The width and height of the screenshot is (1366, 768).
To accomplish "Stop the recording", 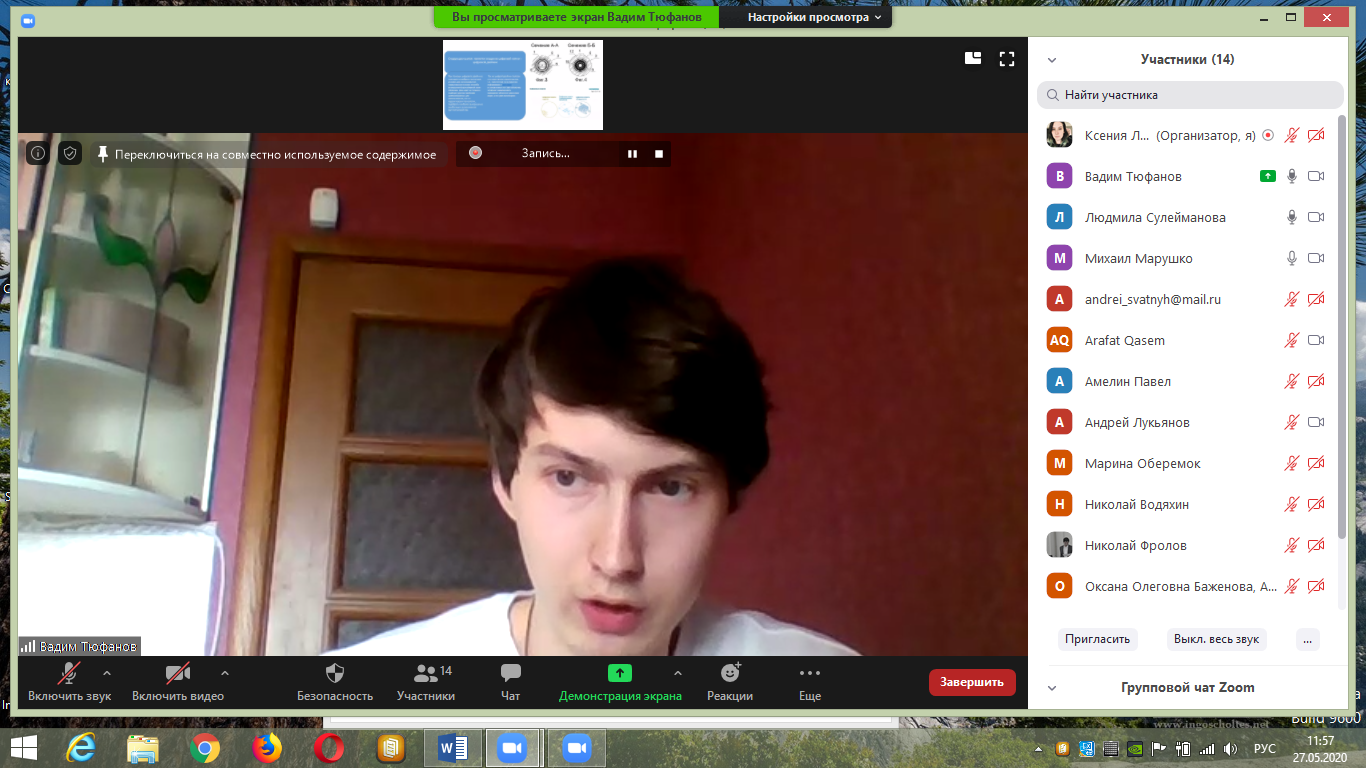I will click(659, 153).
